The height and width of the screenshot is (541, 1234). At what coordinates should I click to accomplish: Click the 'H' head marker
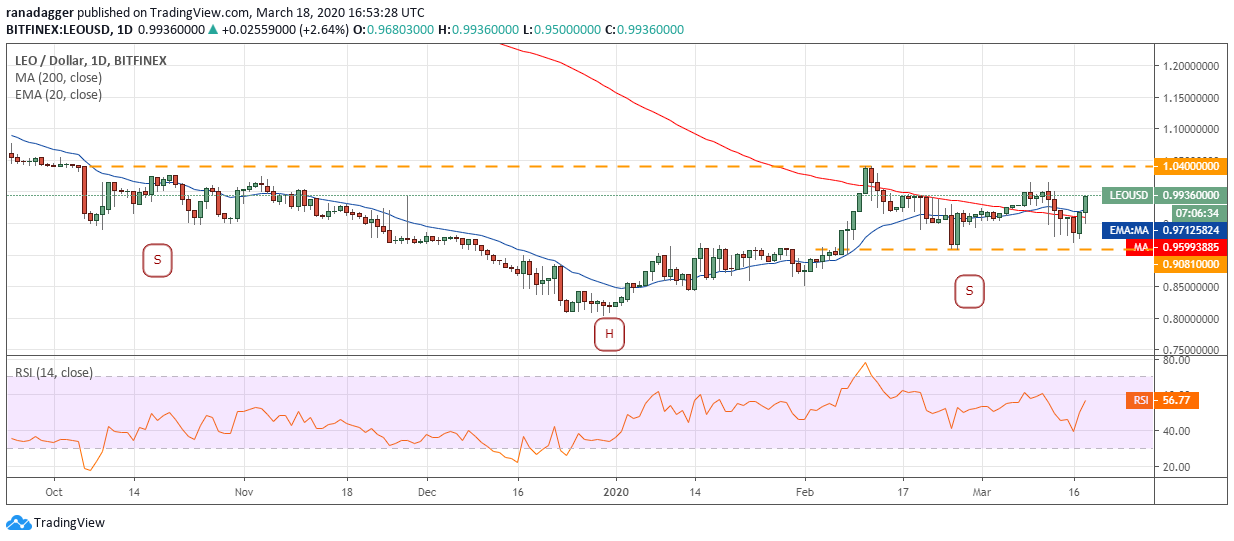coord(609,333)
